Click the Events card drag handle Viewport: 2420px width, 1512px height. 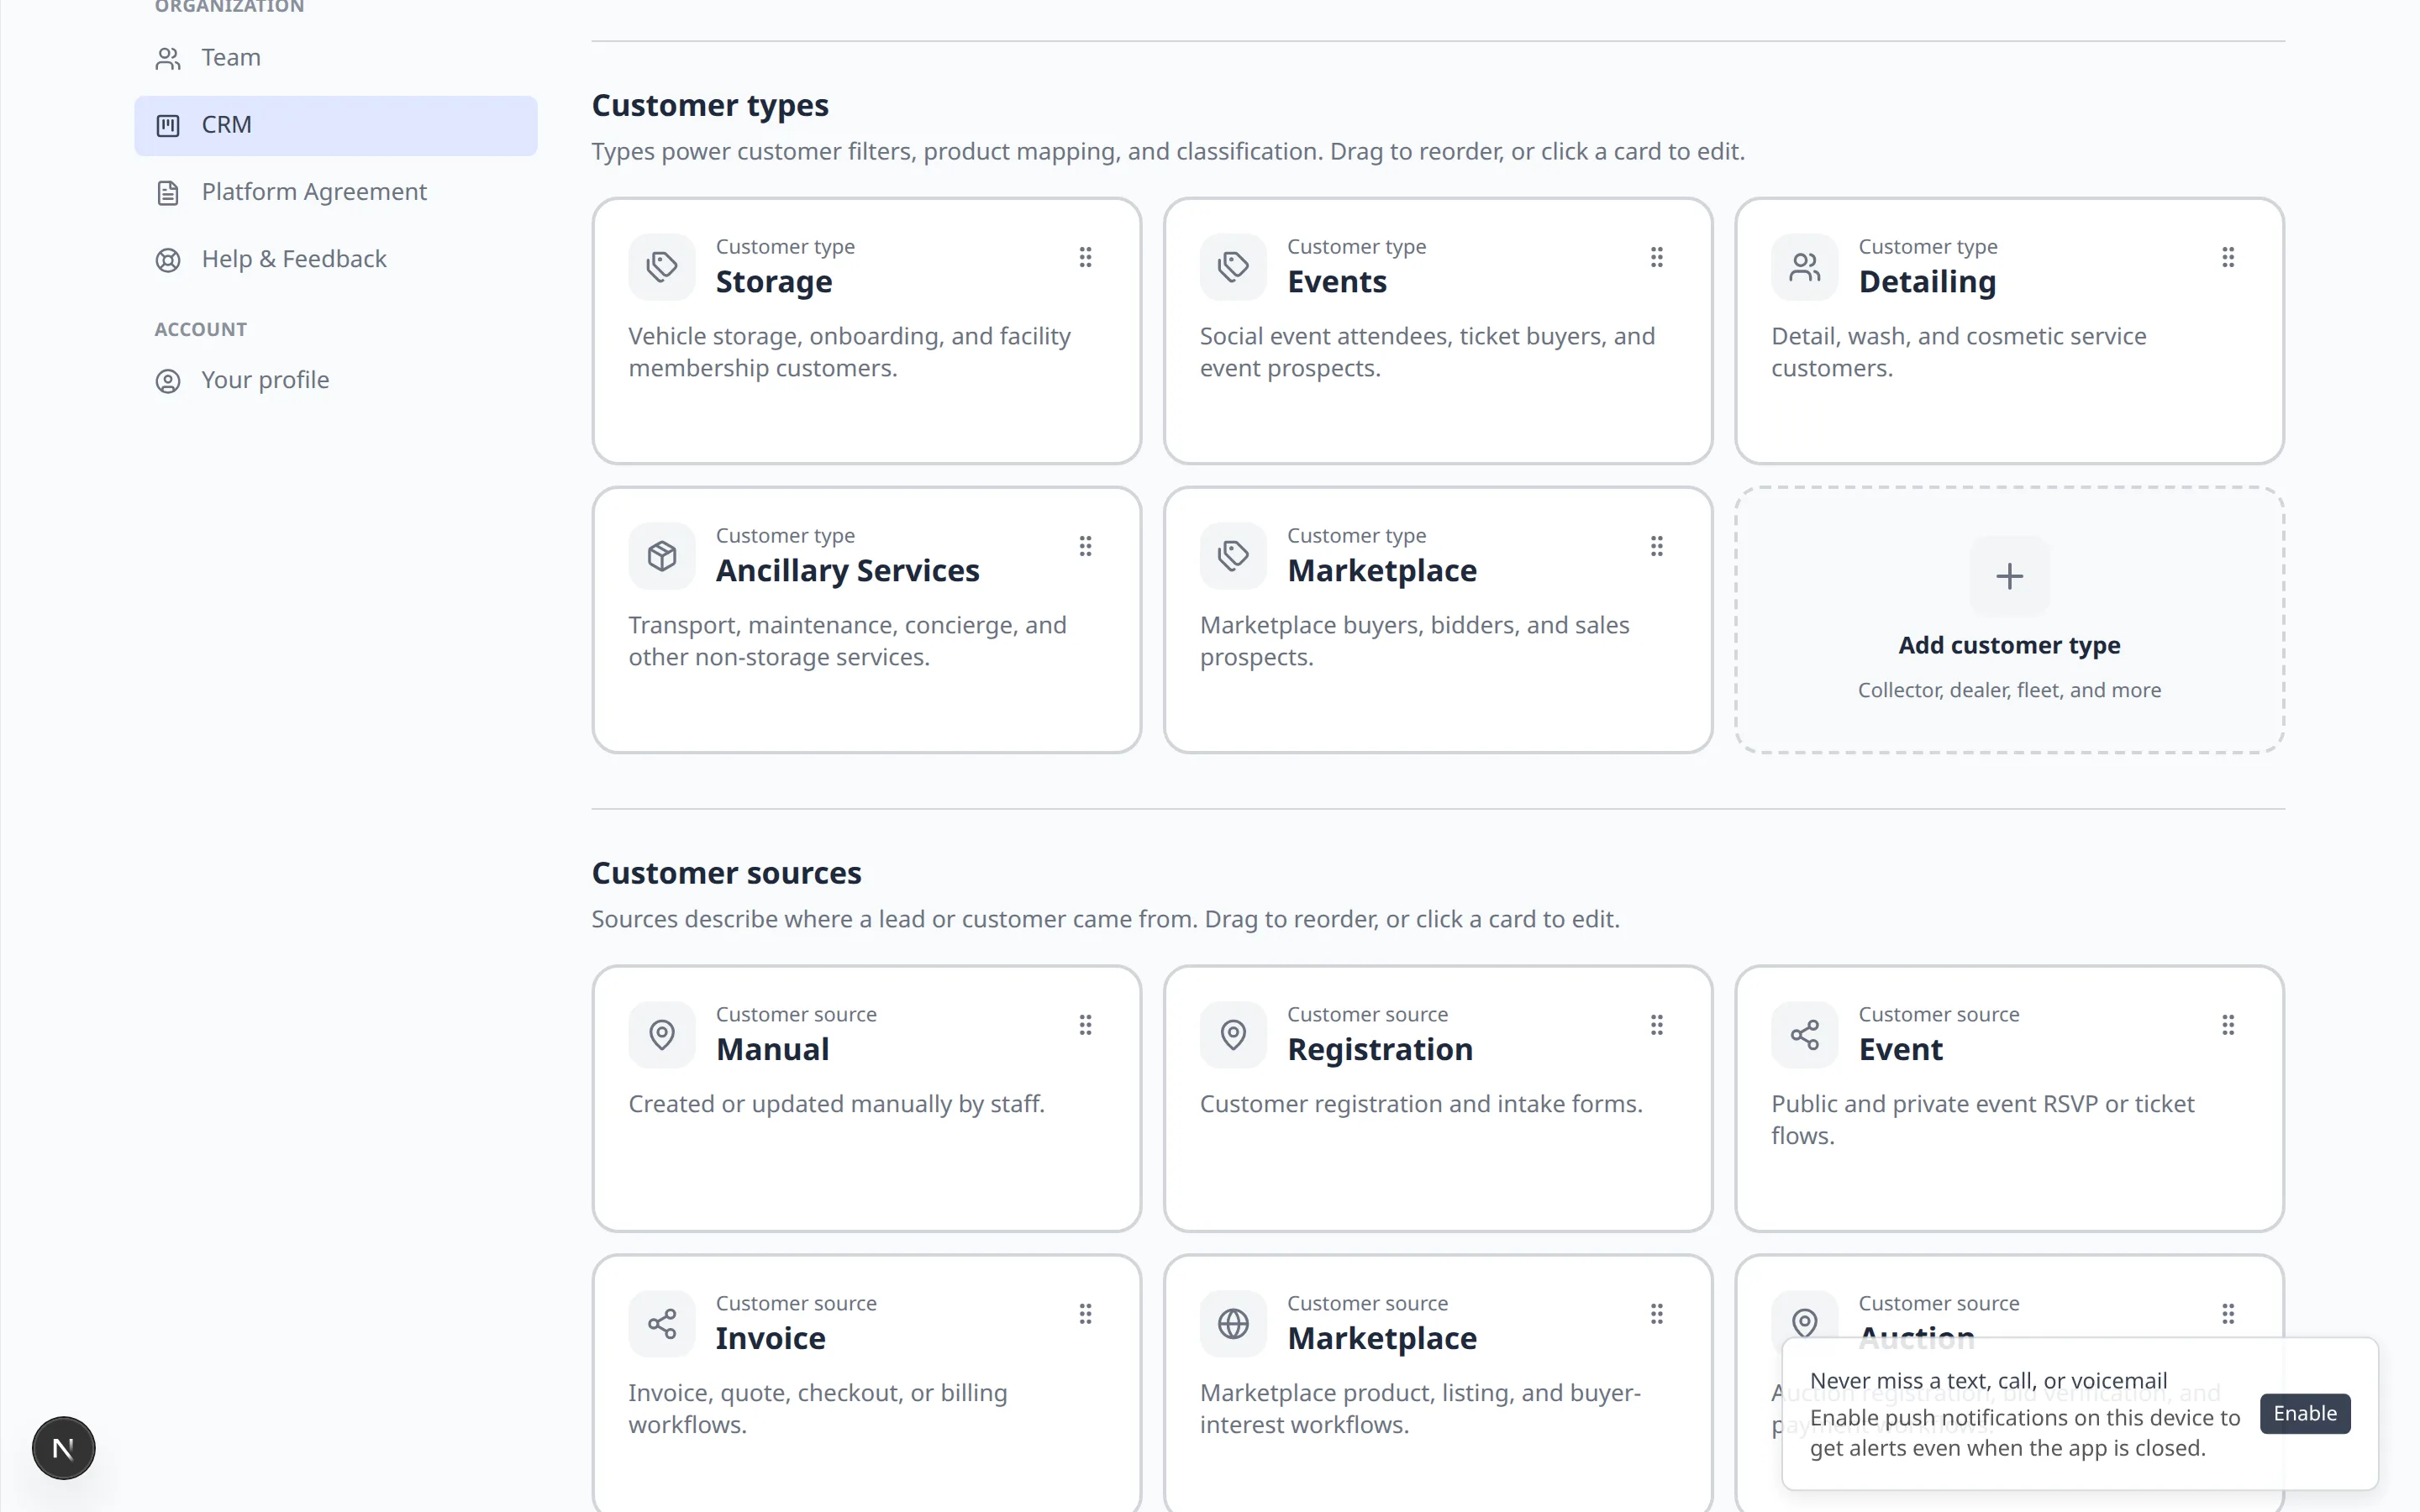pos(1657,257)
